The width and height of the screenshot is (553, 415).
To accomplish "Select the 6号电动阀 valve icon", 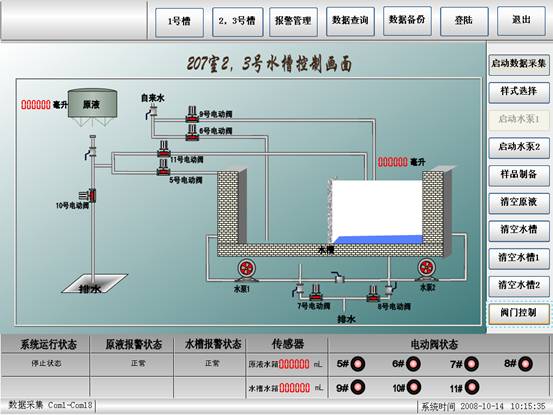I will (x=192, y=132).
